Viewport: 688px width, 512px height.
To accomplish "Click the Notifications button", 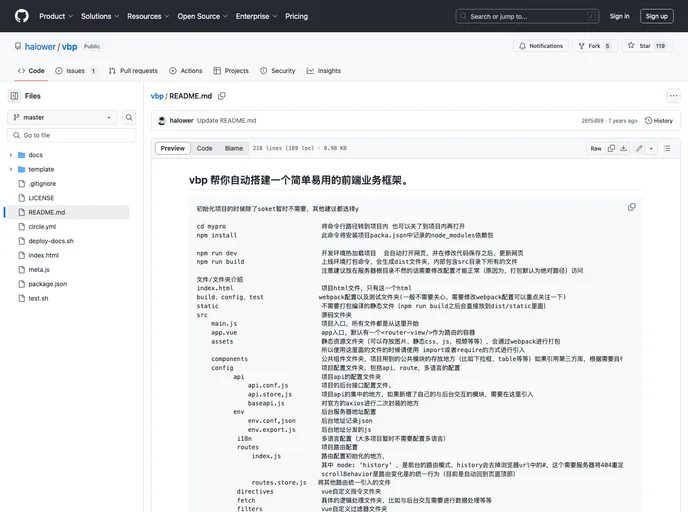I will 541,46.
